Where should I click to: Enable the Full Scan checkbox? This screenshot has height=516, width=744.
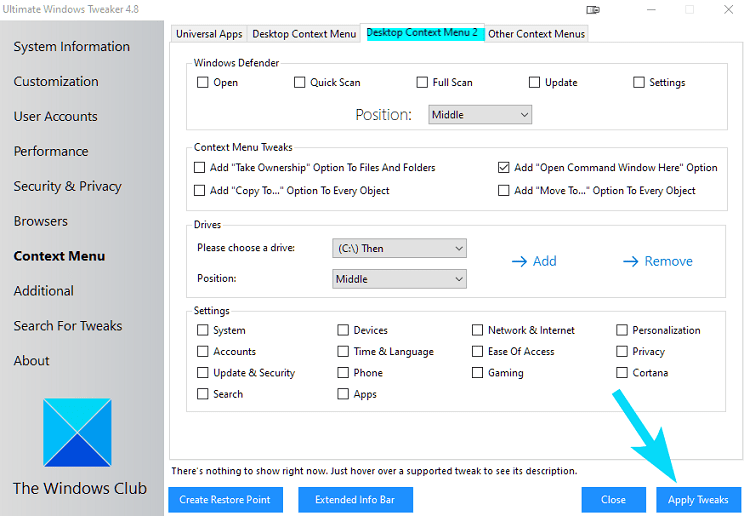pyautogui.click(x=422, y=82)
